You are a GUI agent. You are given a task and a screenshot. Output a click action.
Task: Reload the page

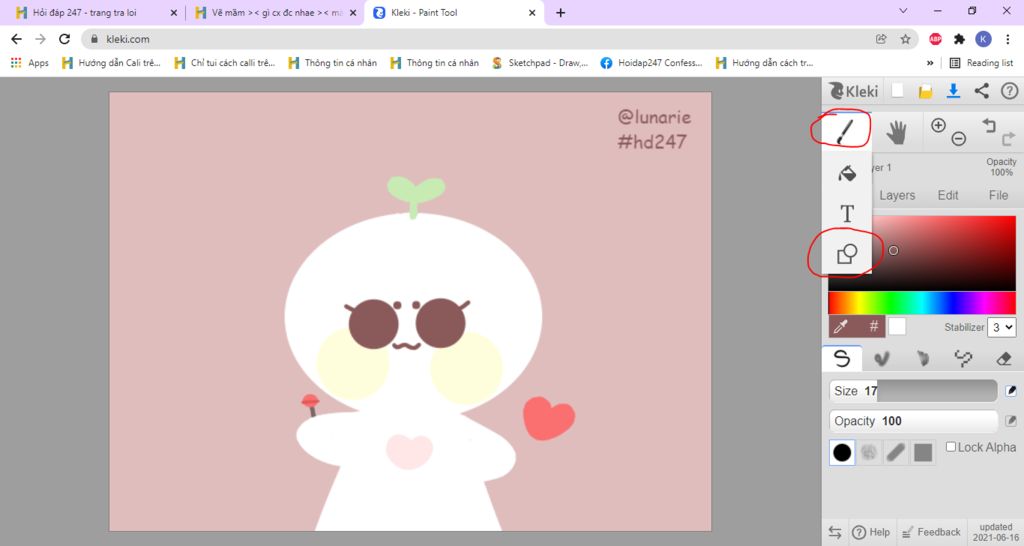[x=64, y=39]
